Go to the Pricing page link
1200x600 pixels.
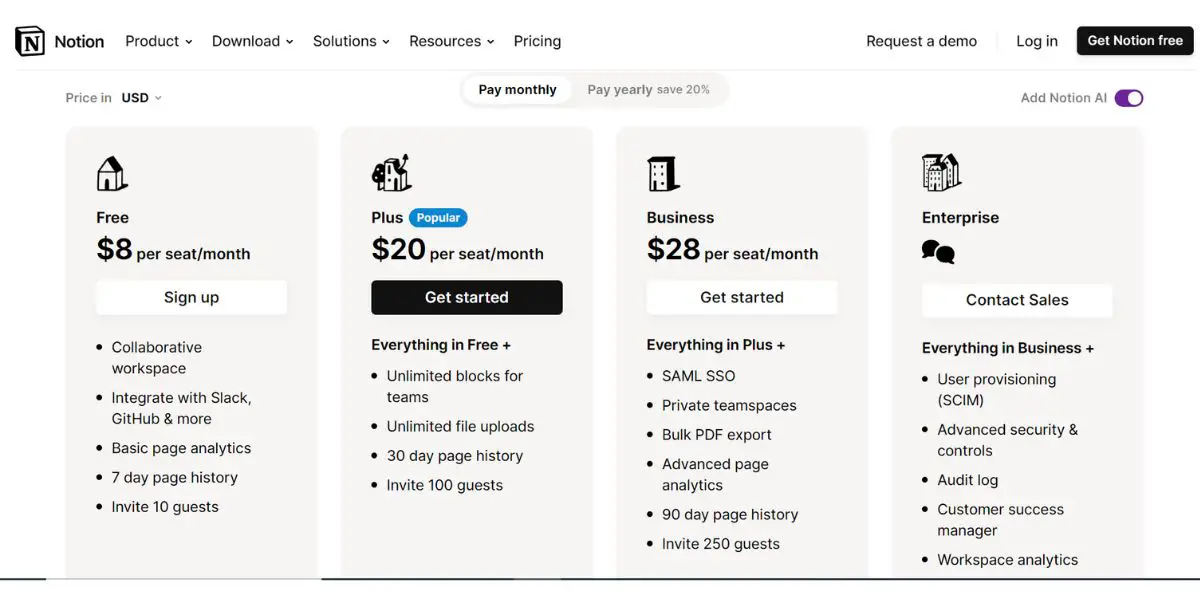(x=537, y=41)
